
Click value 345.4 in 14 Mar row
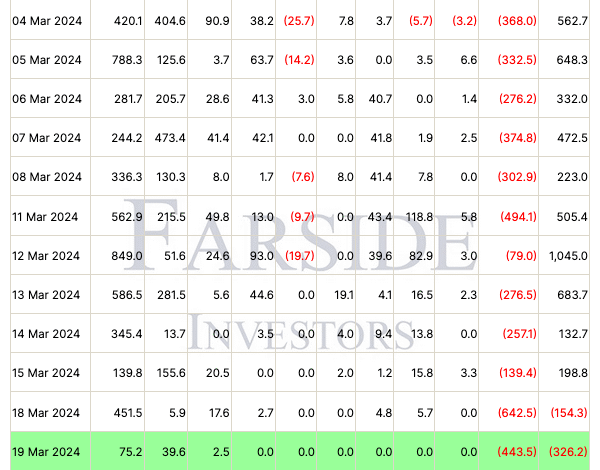(127, 334)
